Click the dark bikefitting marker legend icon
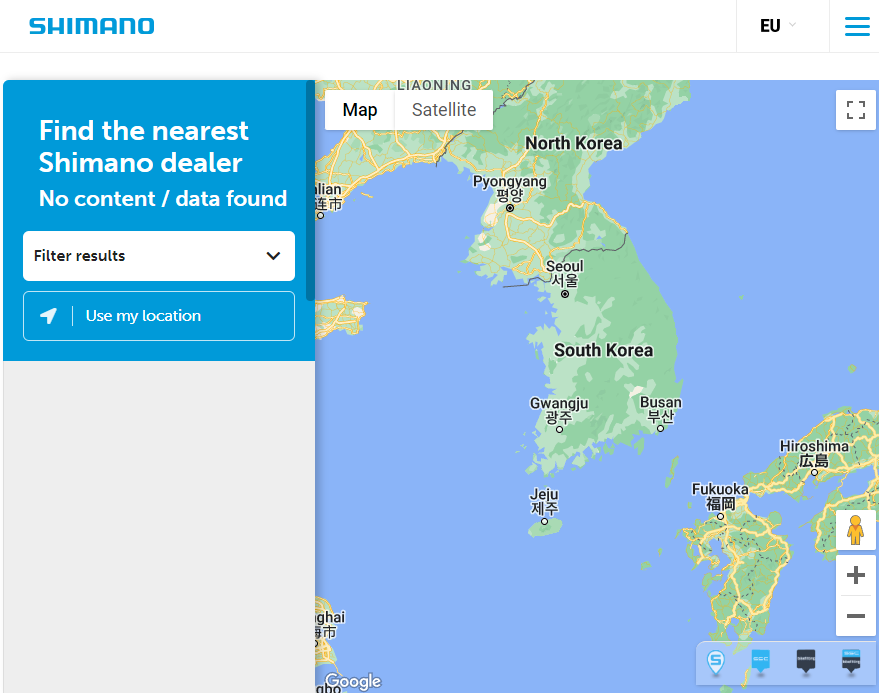This screenshot has width=879, height=693. (x=806, y=662)
